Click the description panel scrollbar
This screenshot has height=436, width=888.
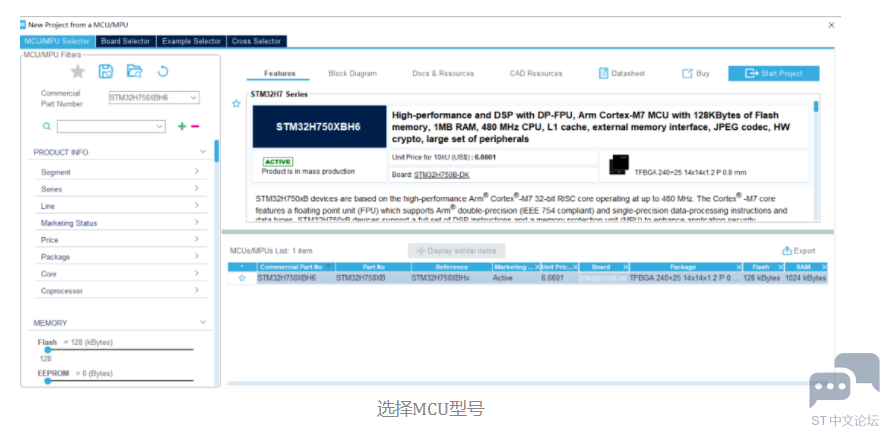(816, 107)
